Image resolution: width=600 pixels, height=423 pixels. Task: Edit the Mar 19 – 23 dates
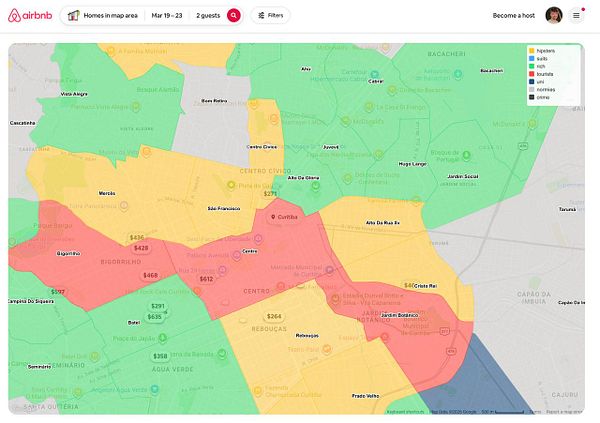167,16
